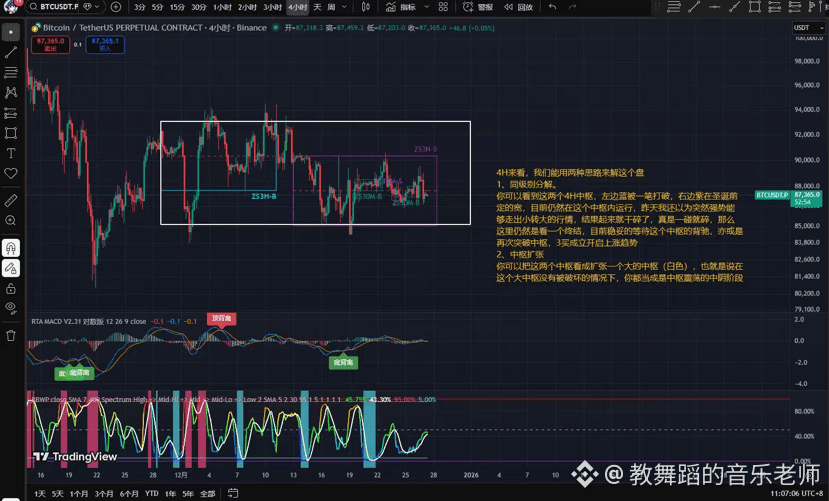Open the patterns tool group in sidebar

[x=11, y=92]
